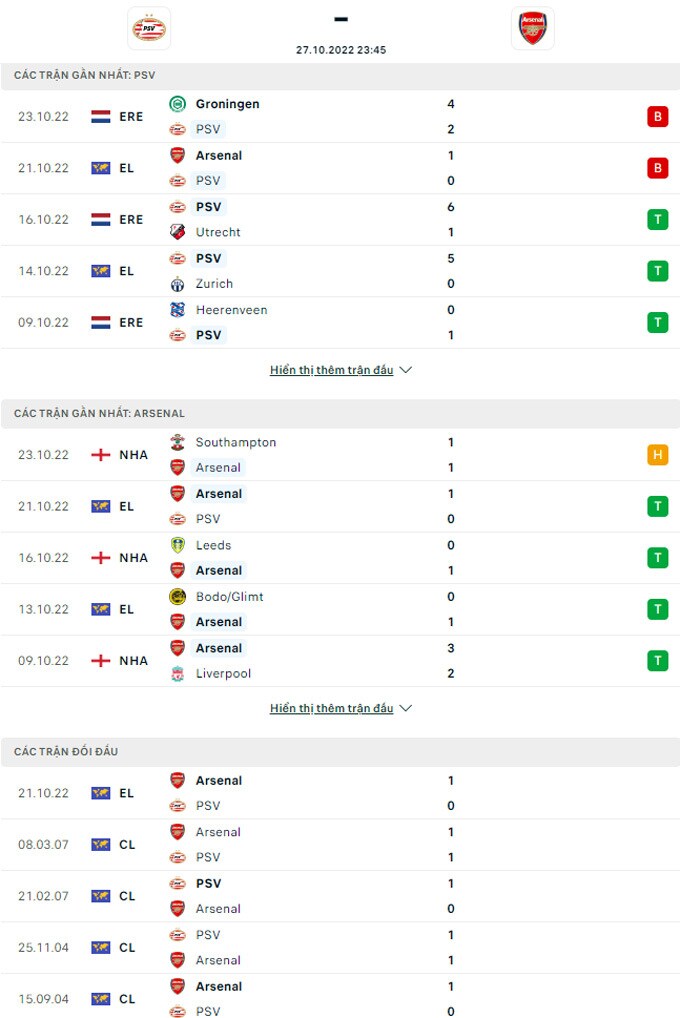Screen dimensions: 680x1018
Task: Open the Groningen vs PSV match row
Action: [340, 116]
